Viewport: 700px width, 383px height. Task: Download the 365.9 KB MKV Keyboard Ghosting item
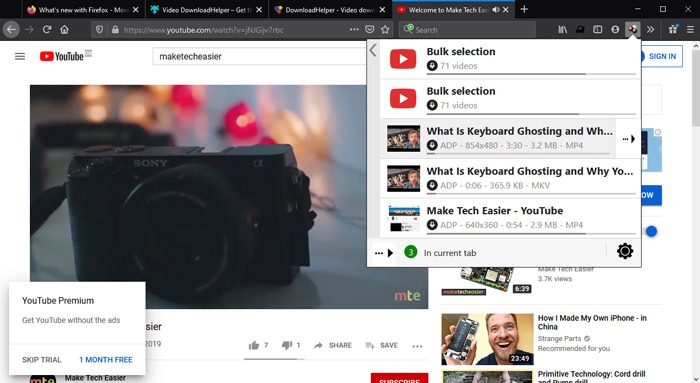[x=432, y=185]
